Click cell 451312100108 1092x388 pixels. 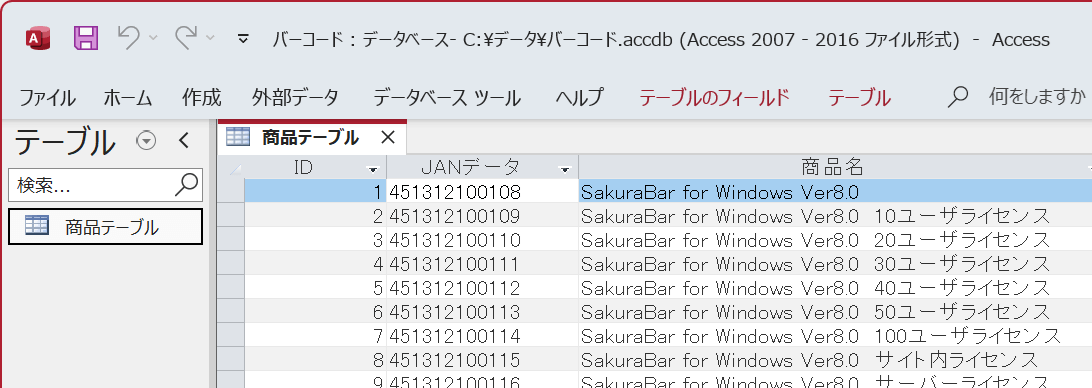[482, 191]
